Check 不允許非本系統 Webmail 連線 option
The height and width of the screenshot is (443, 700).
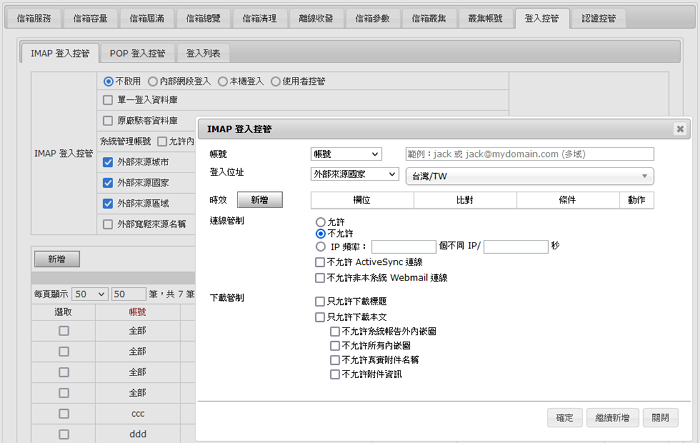320,278
